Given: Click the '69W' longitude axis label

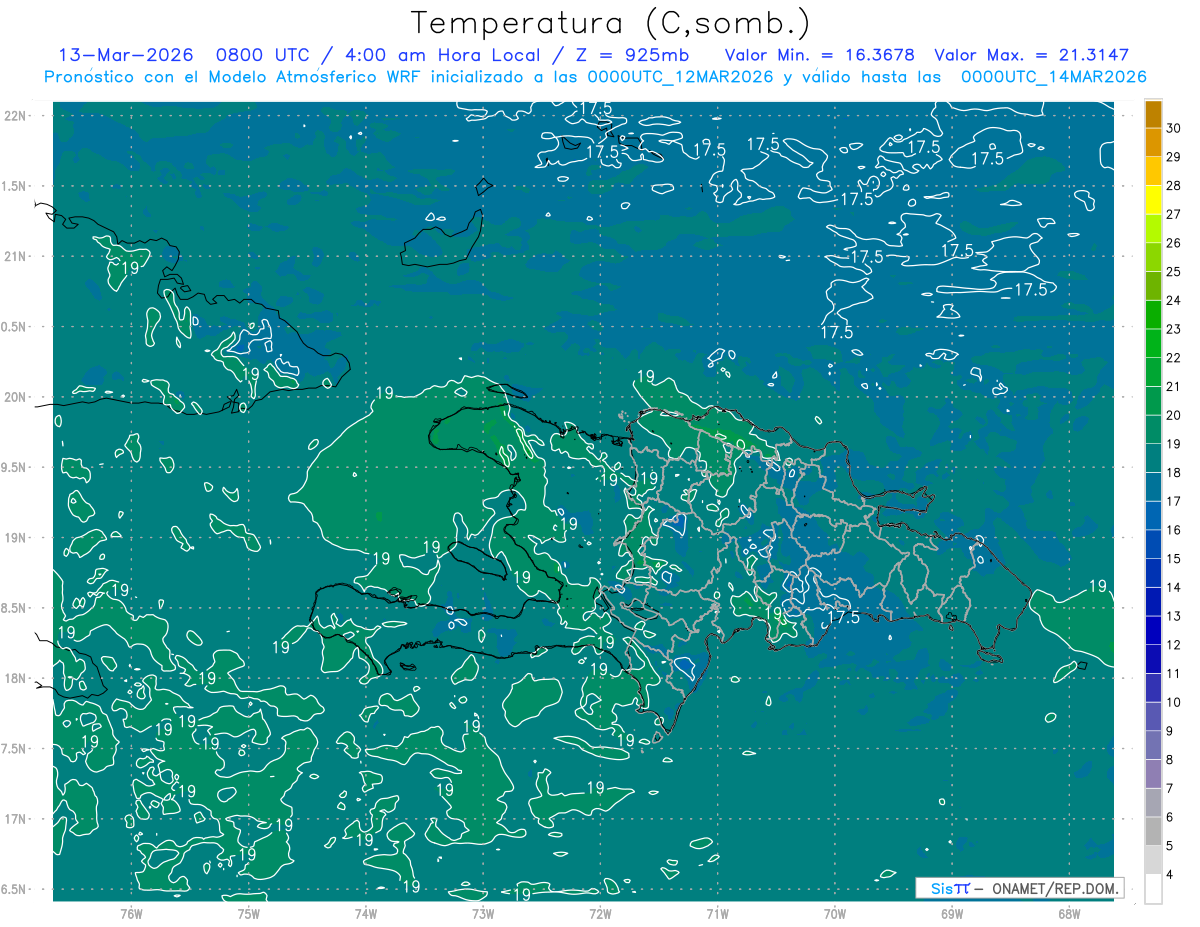Looking at the screenshot, I should (952, 912).
